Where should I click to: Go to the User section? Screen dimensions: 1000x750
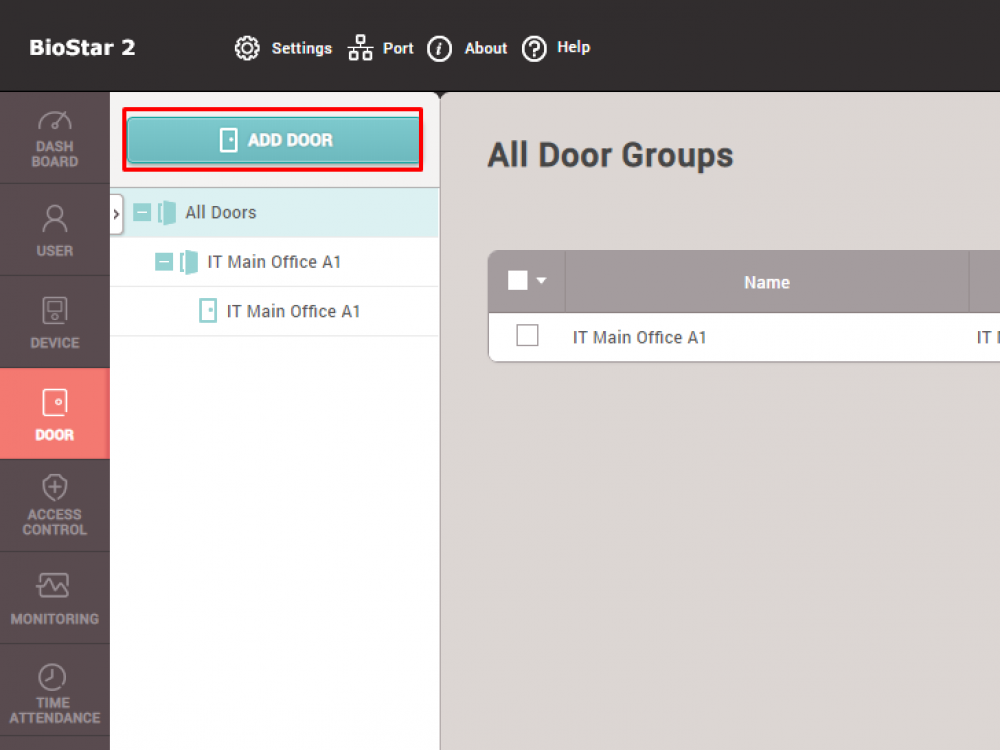coord(54,230)
